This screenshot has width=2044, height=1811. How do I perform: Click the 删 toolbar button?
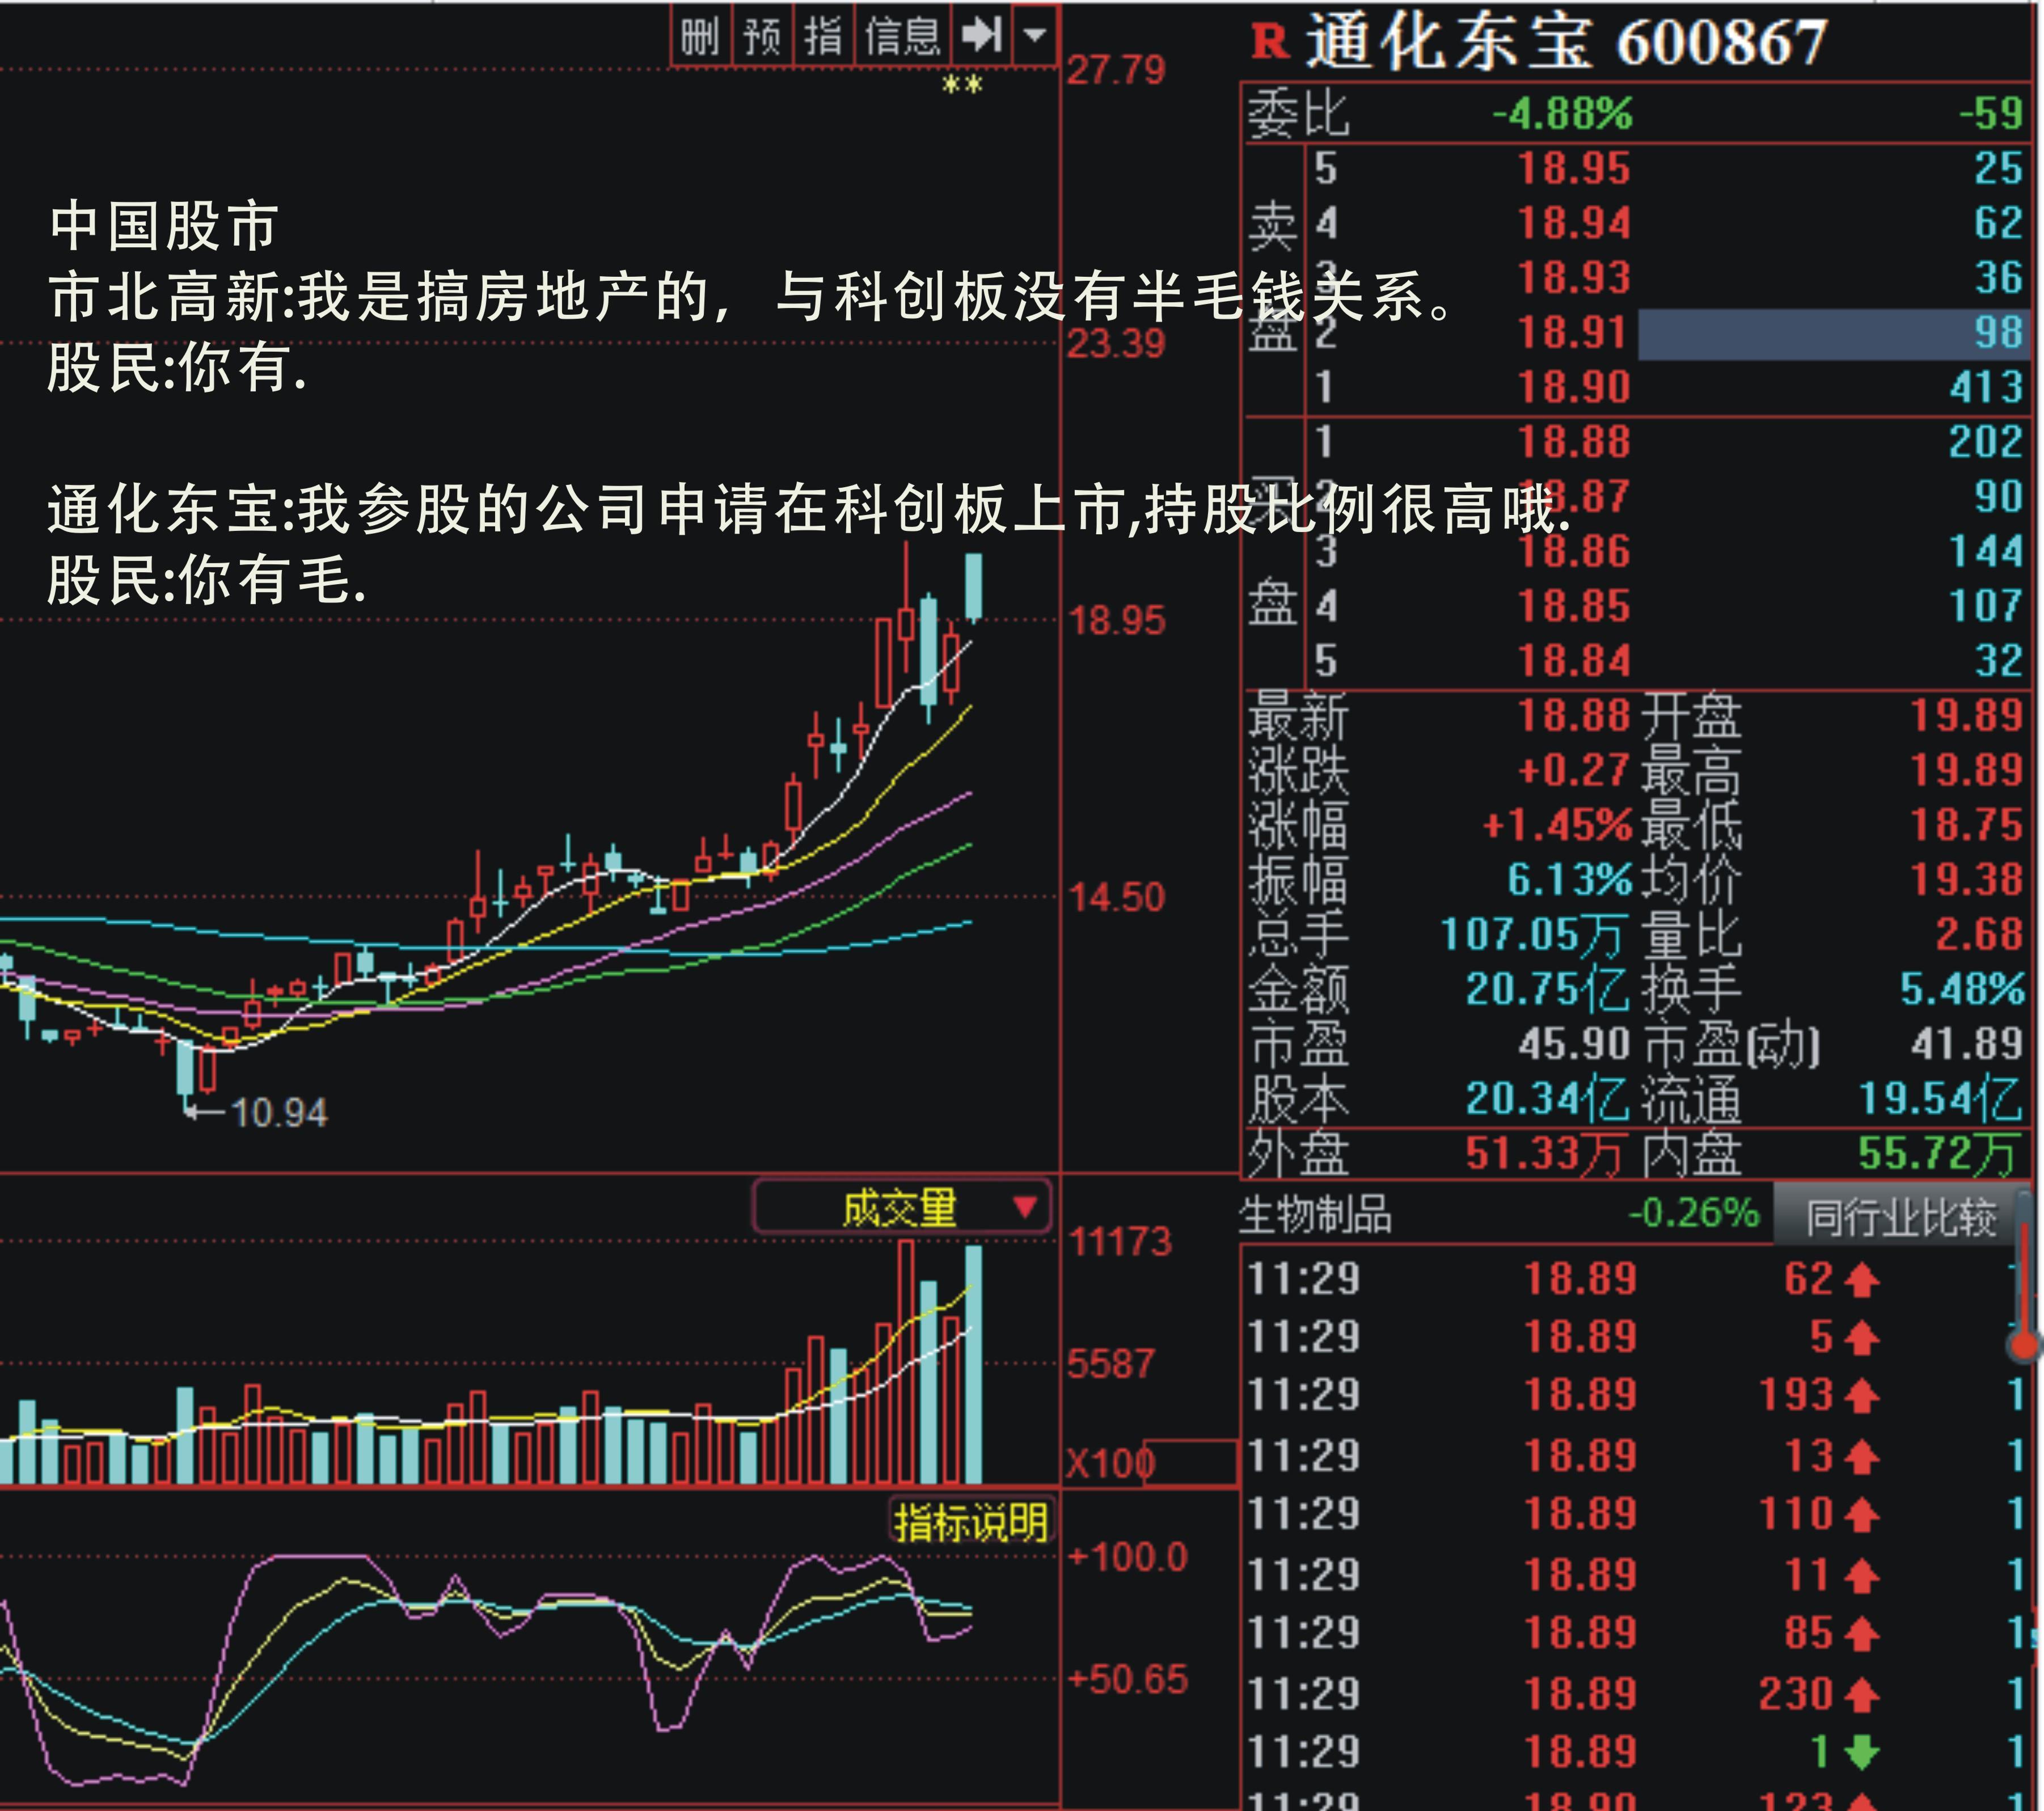pos(700,36)
